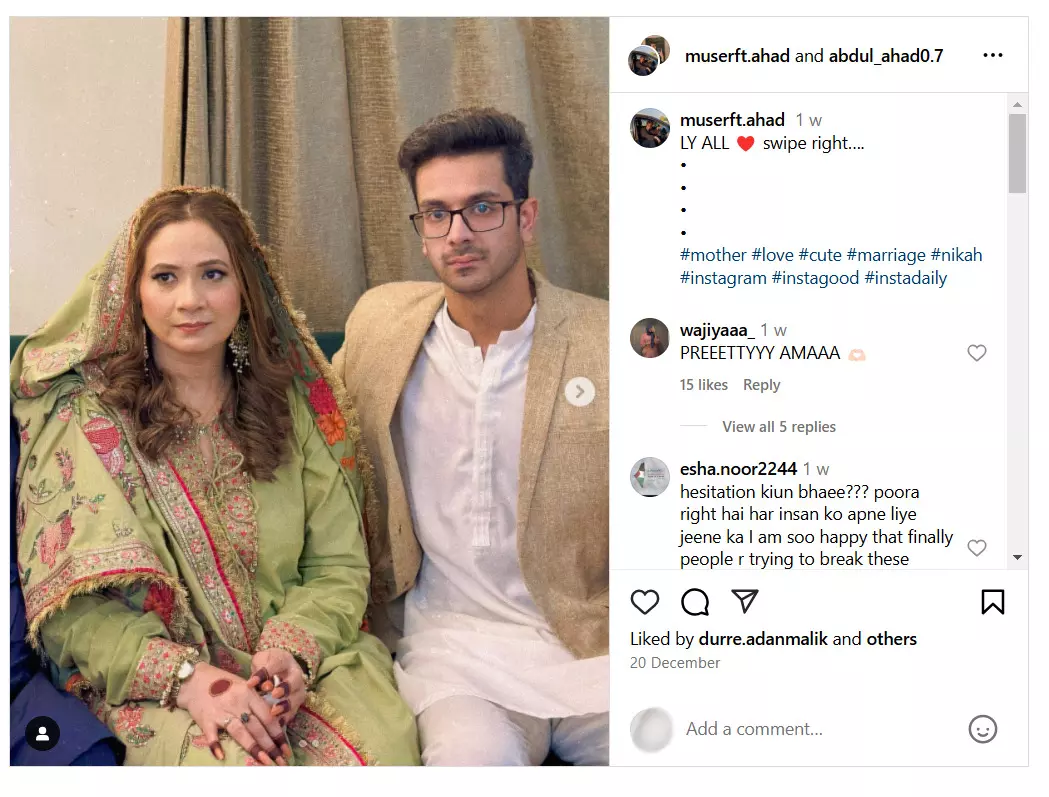Save the post with the bookmark icon
Viewport: 1049px width, 797px height.
click(993, 602)
